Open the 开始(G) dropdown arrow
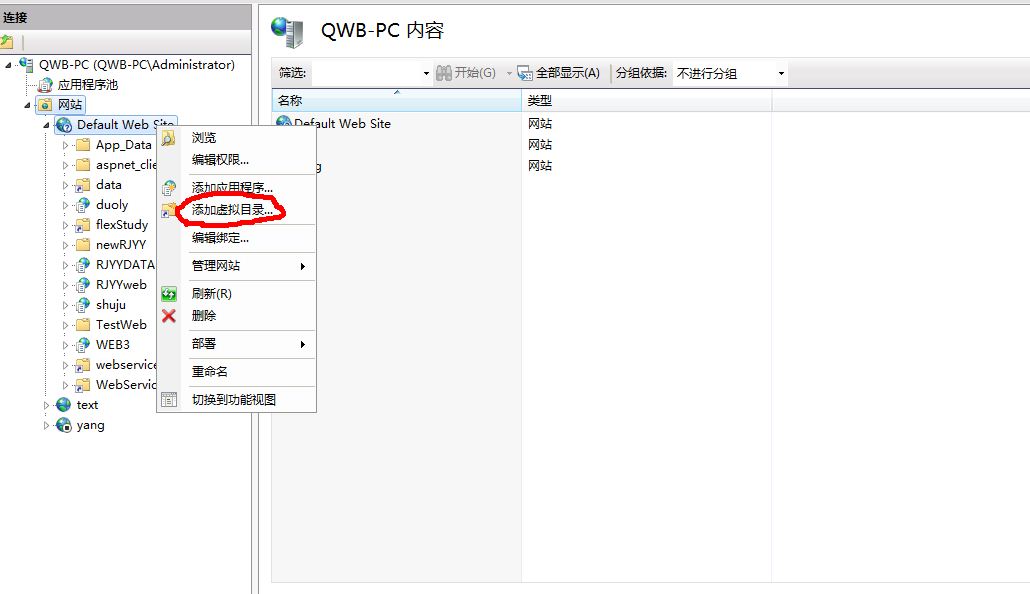Screen dimensions: 1030x594 (x=509, y=74)
